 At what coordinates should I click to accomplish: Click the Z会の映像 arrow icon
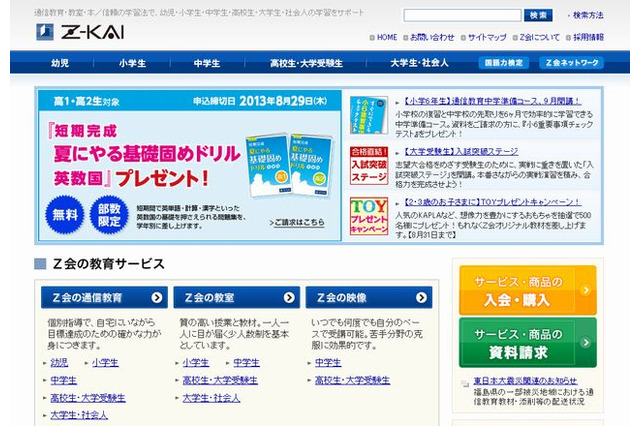pyautogui.click(x=421, y=297)
